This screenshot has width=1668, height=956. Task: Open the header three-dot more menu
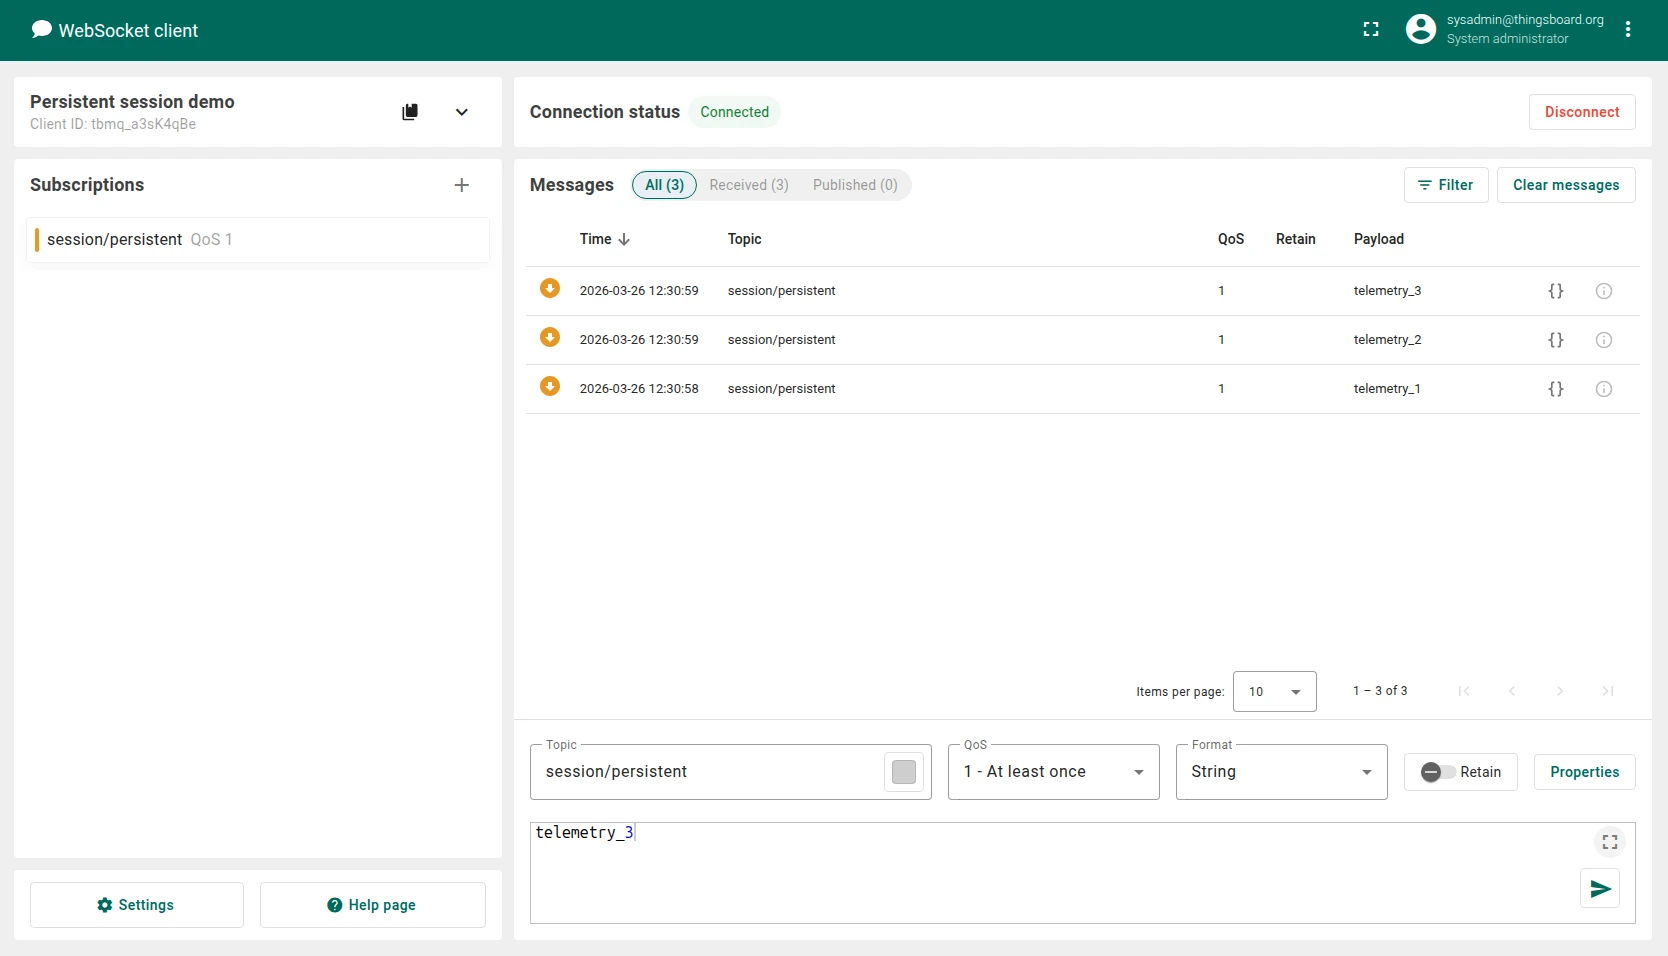click(1628, 29)
